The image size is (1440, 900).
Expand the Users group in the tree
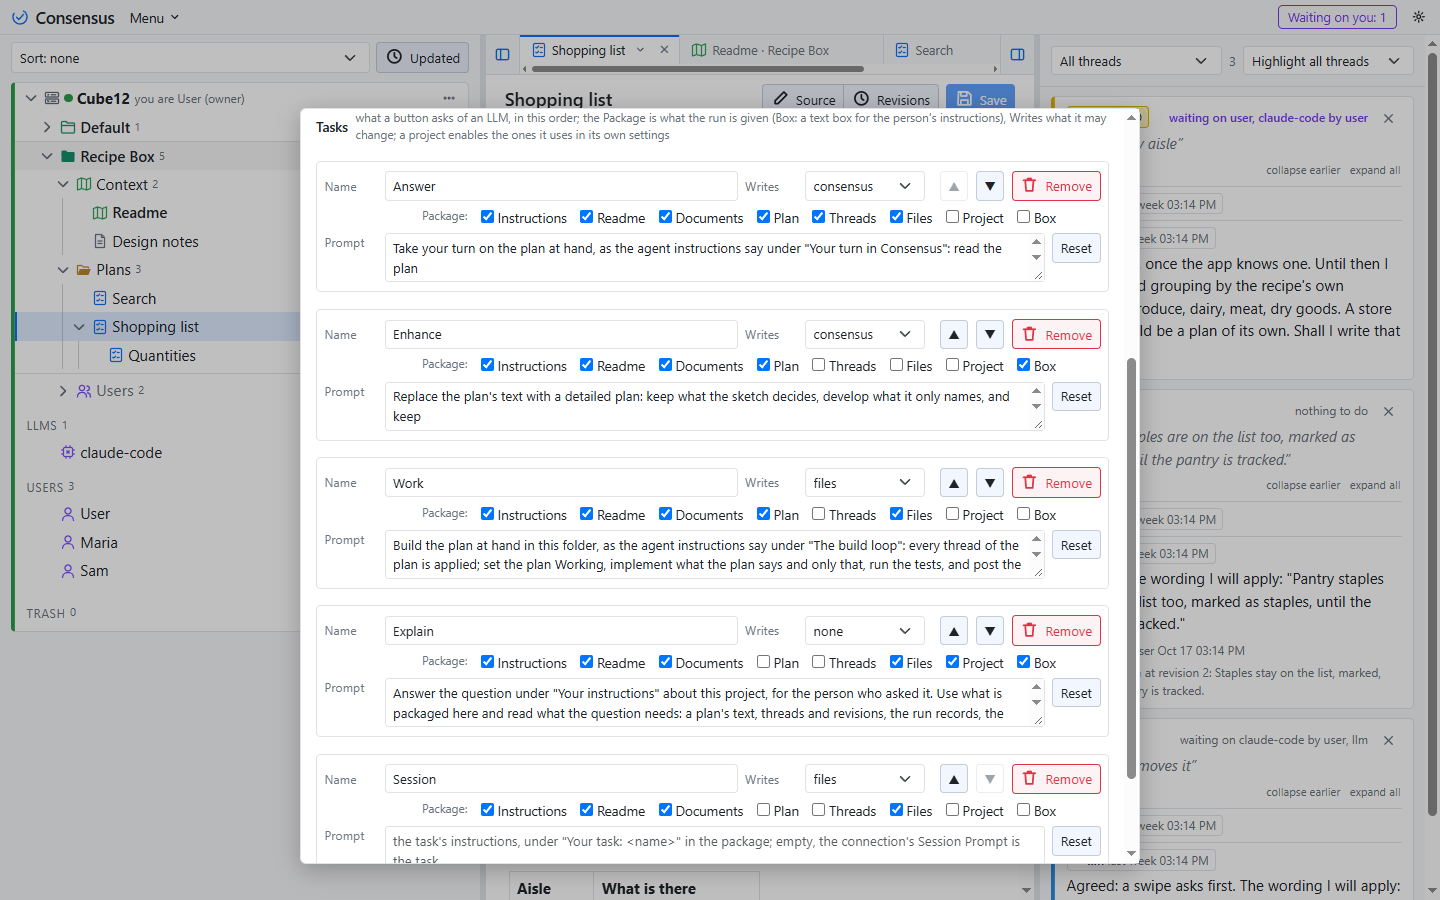point(63,391)
